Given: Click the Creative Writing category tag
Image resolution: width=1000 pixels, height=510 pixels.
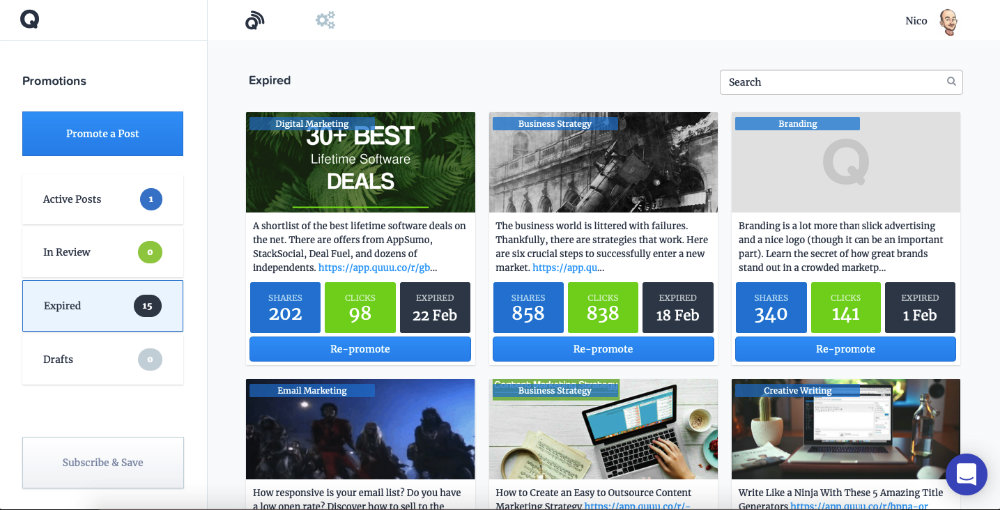Looking at the screenshot, I should tap(797, 391).
